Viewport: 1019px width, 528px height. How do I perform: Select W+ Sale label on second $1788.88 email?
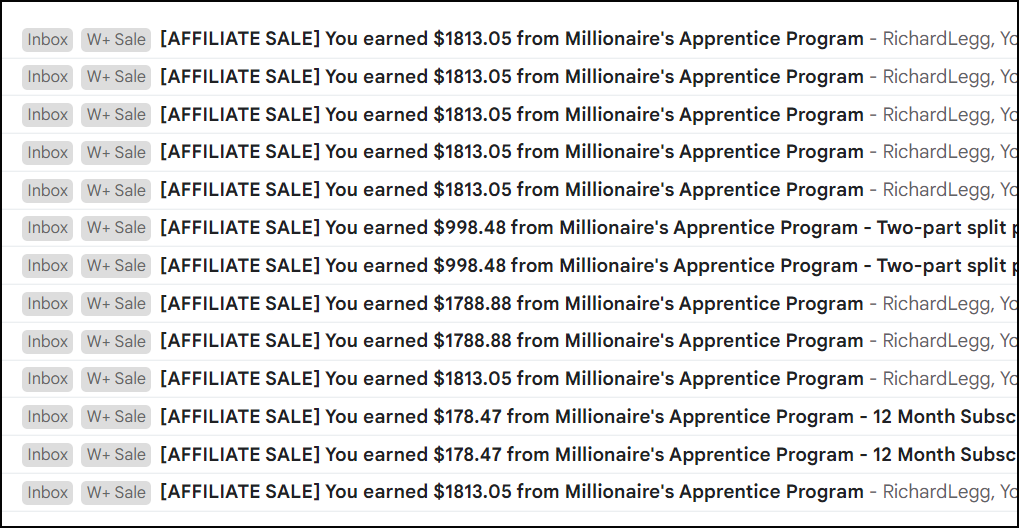pos(116,342)
